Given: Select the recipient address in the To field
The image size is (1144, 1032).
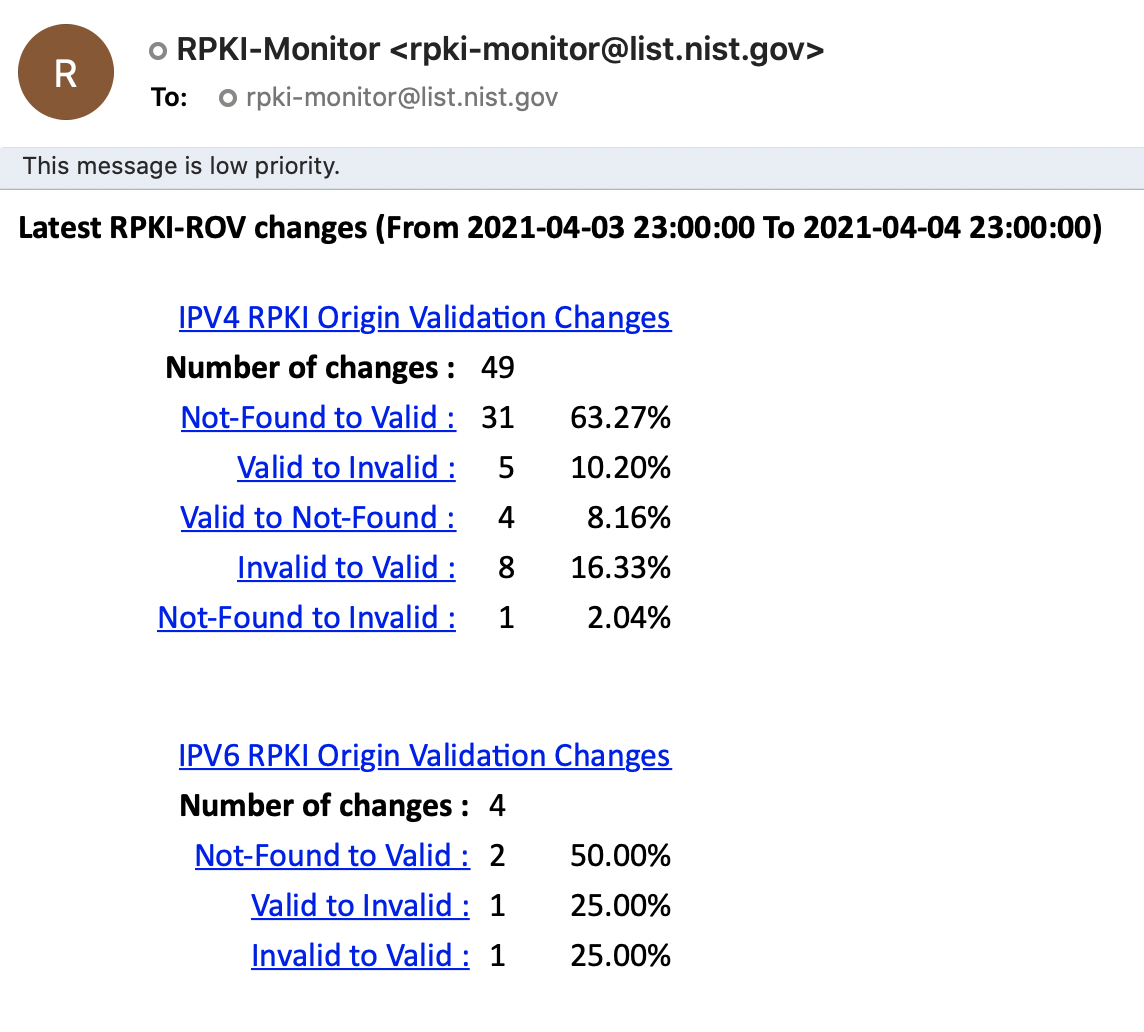Looking at the screenshot, I should coord(403,97).
